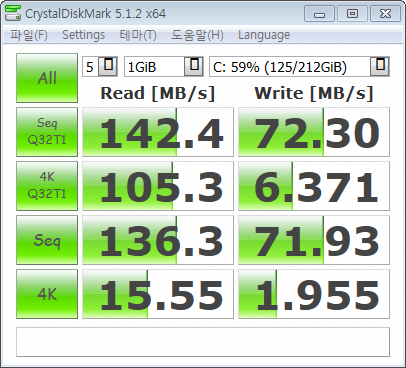The width and height of the screenshot is (406, 368).
Task: Start the Seq Q32T1 test
Action: point(47,132)
